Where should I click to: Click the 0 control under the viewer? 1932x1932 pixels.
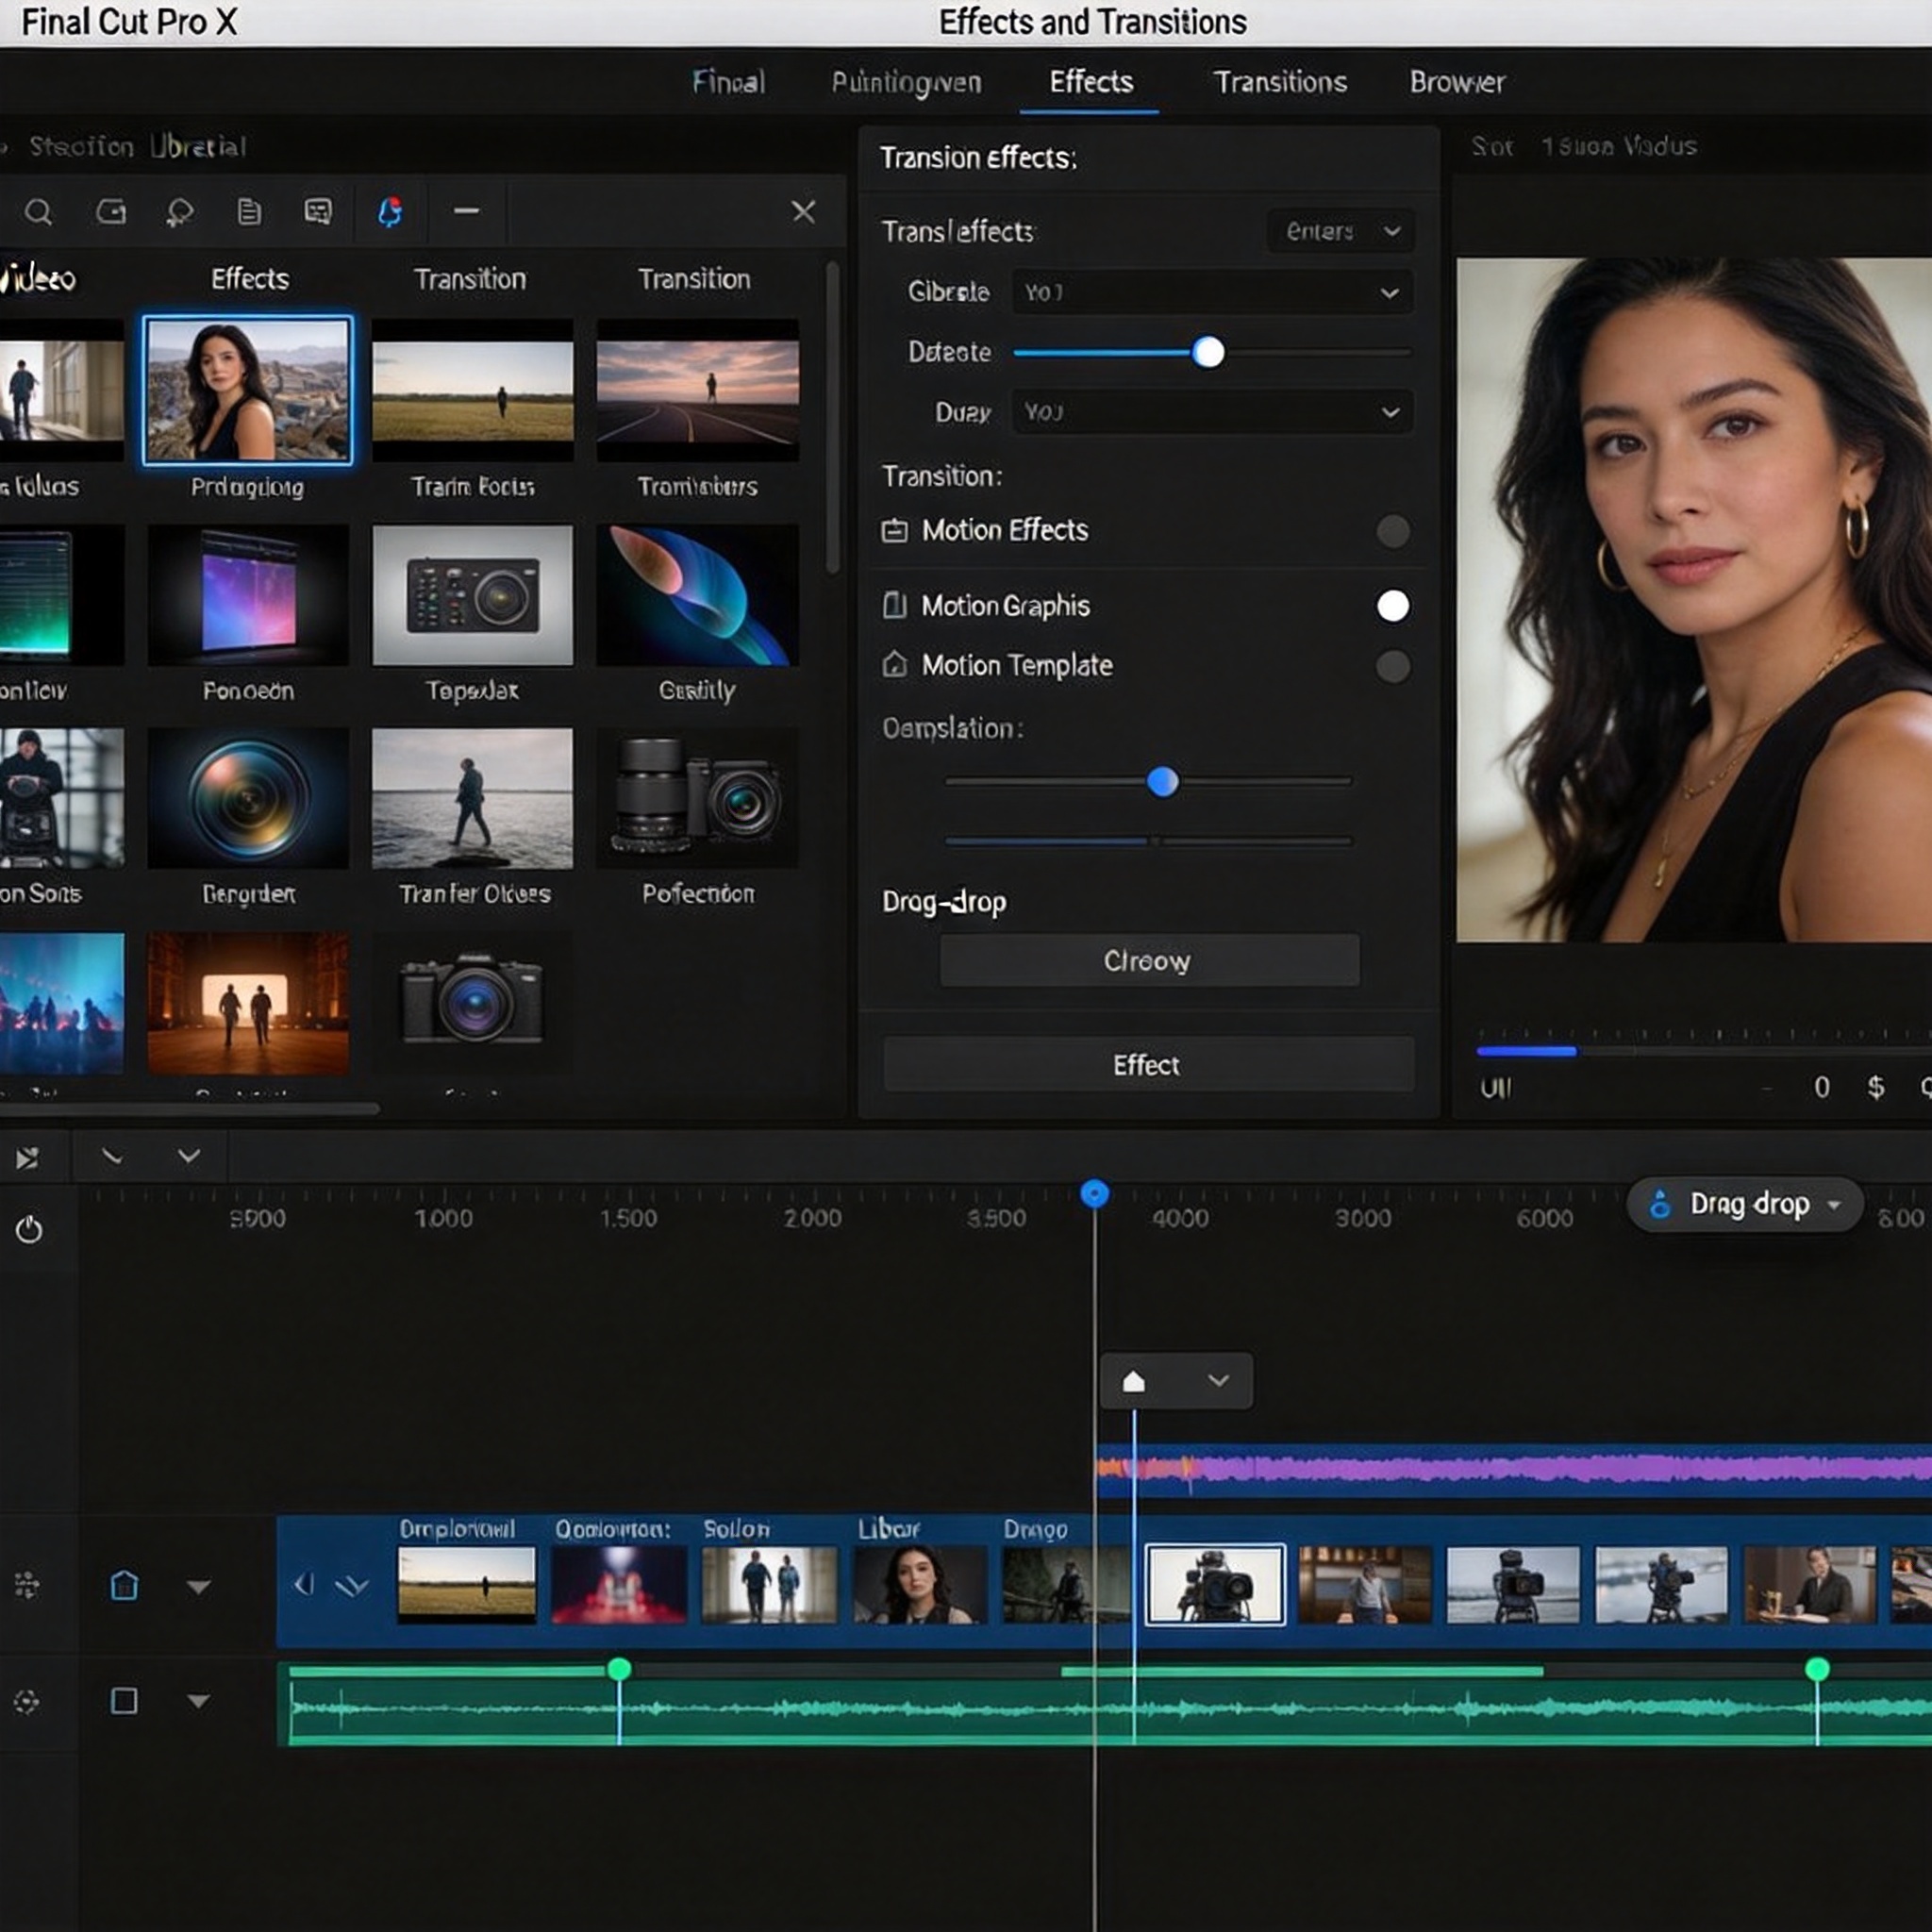(1822, 1087)
